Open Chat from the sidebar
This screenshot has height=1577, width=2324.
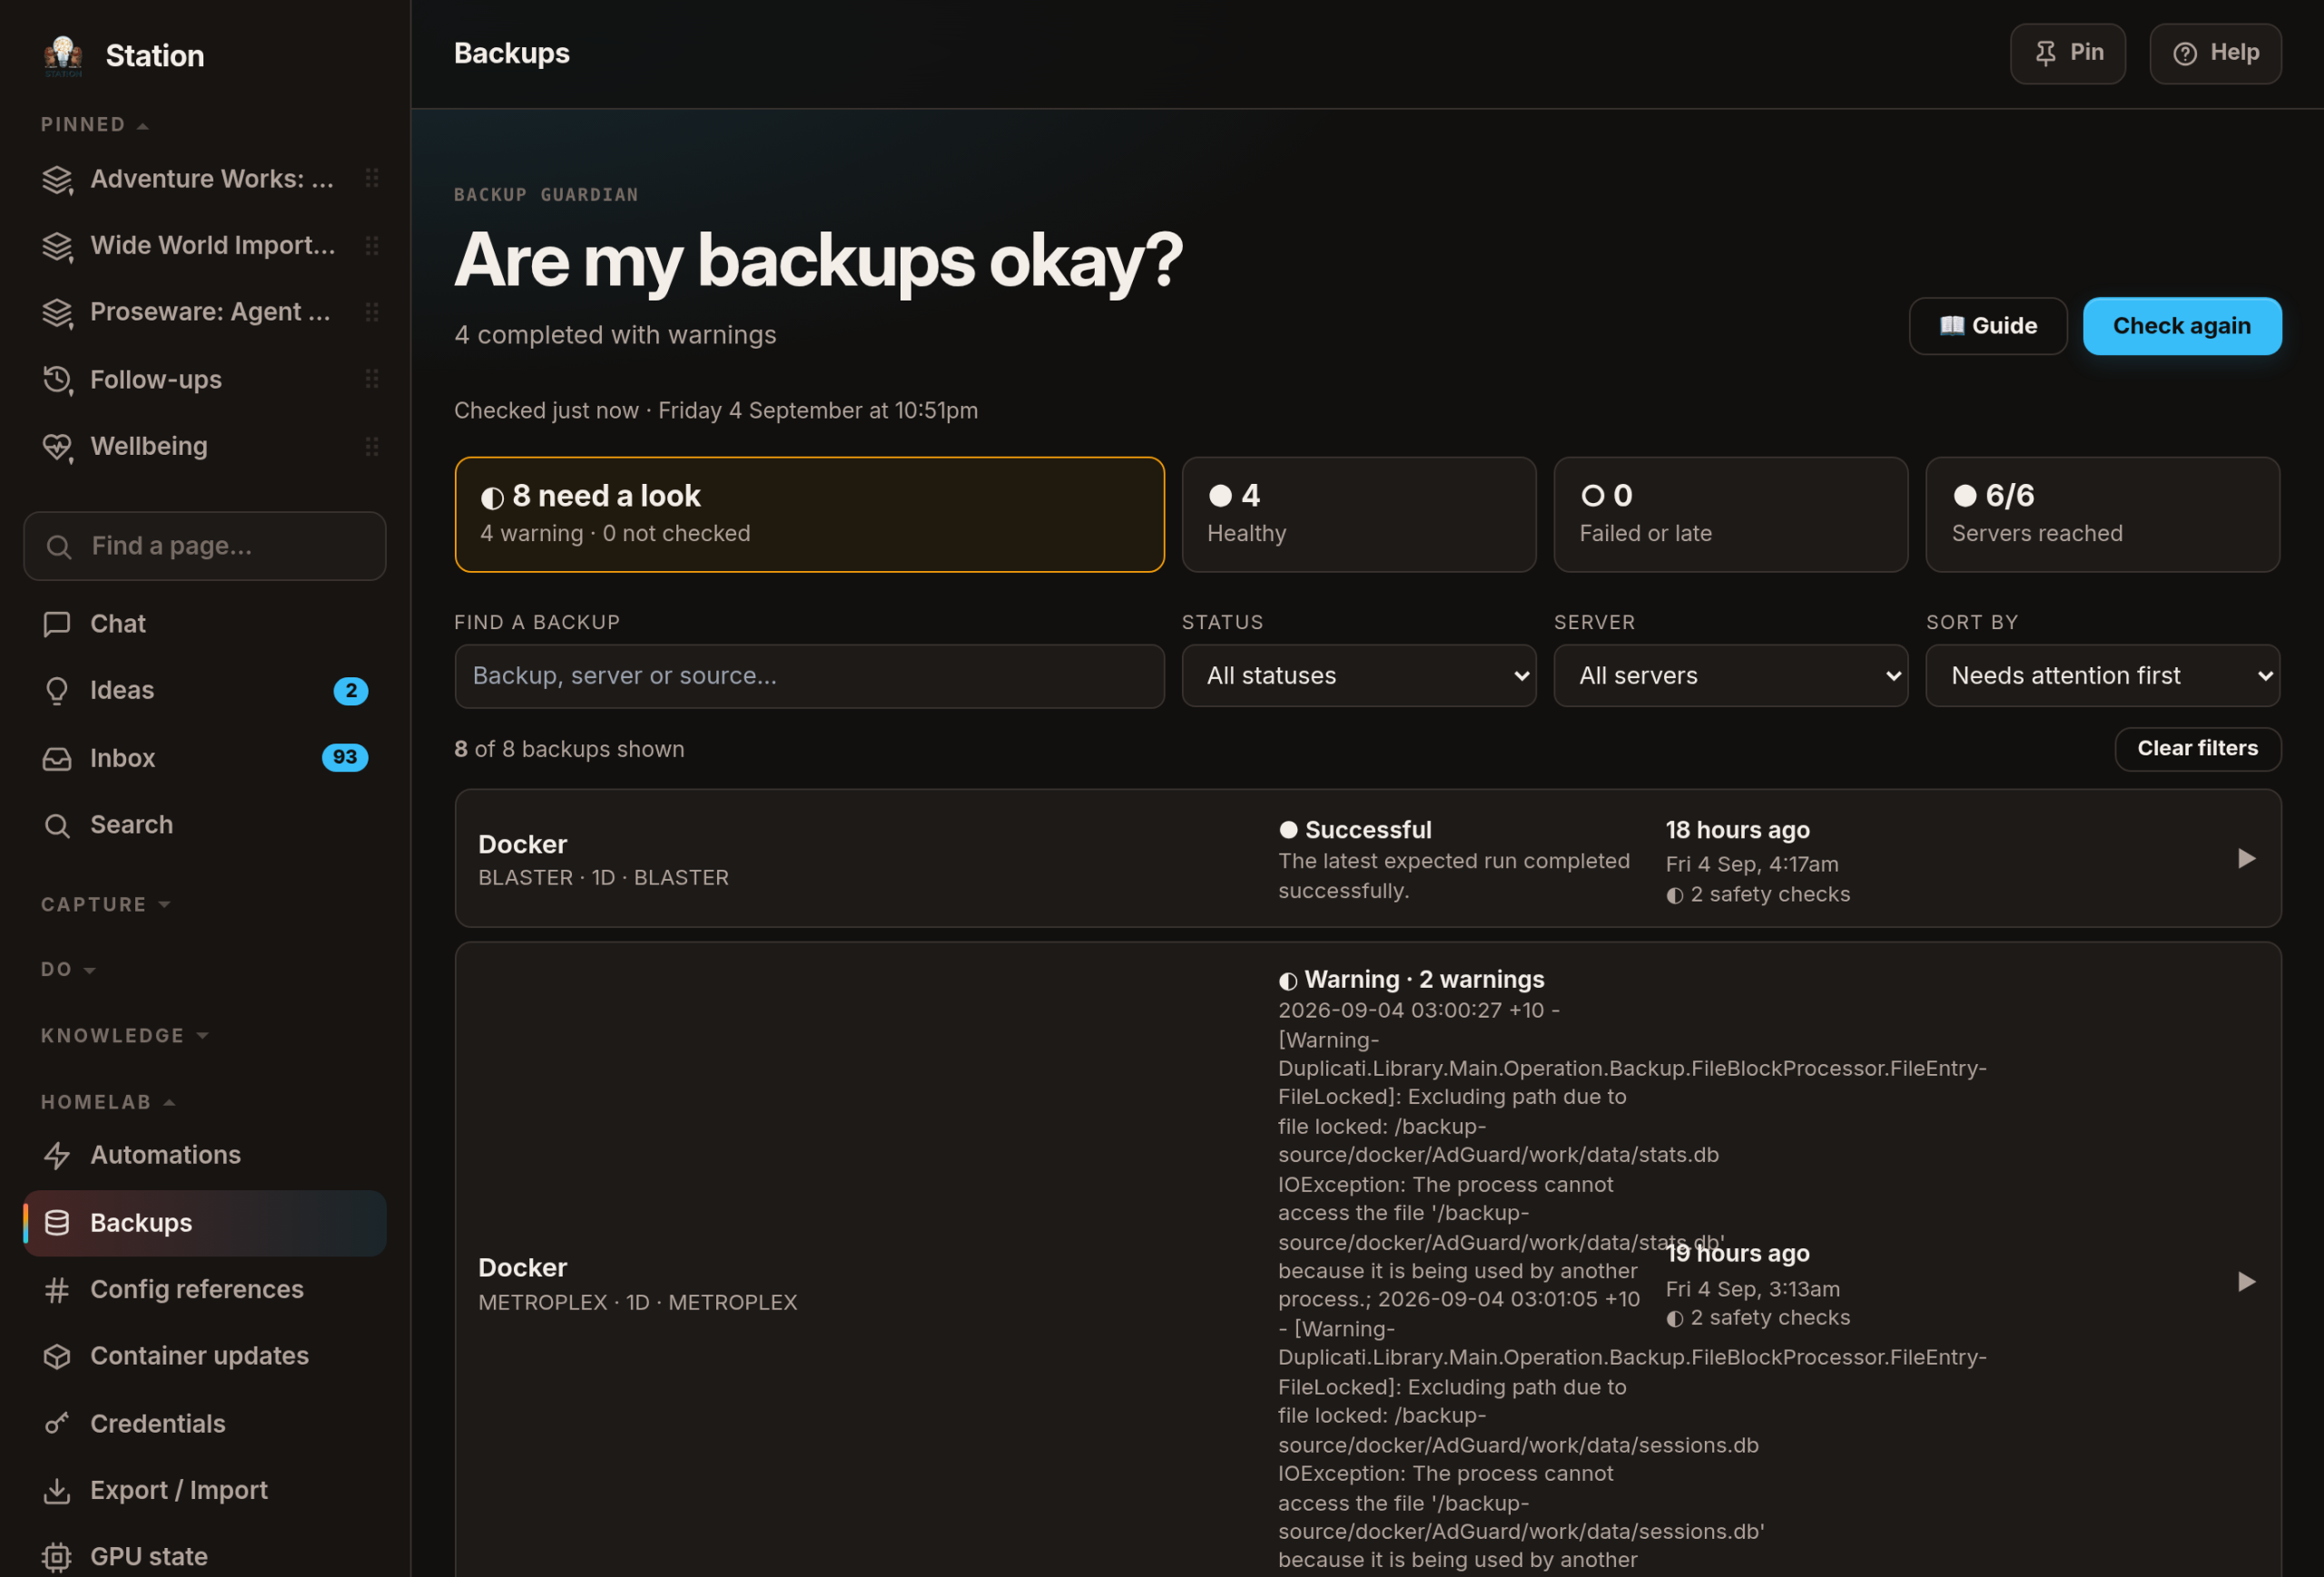(x=204, y=624)
